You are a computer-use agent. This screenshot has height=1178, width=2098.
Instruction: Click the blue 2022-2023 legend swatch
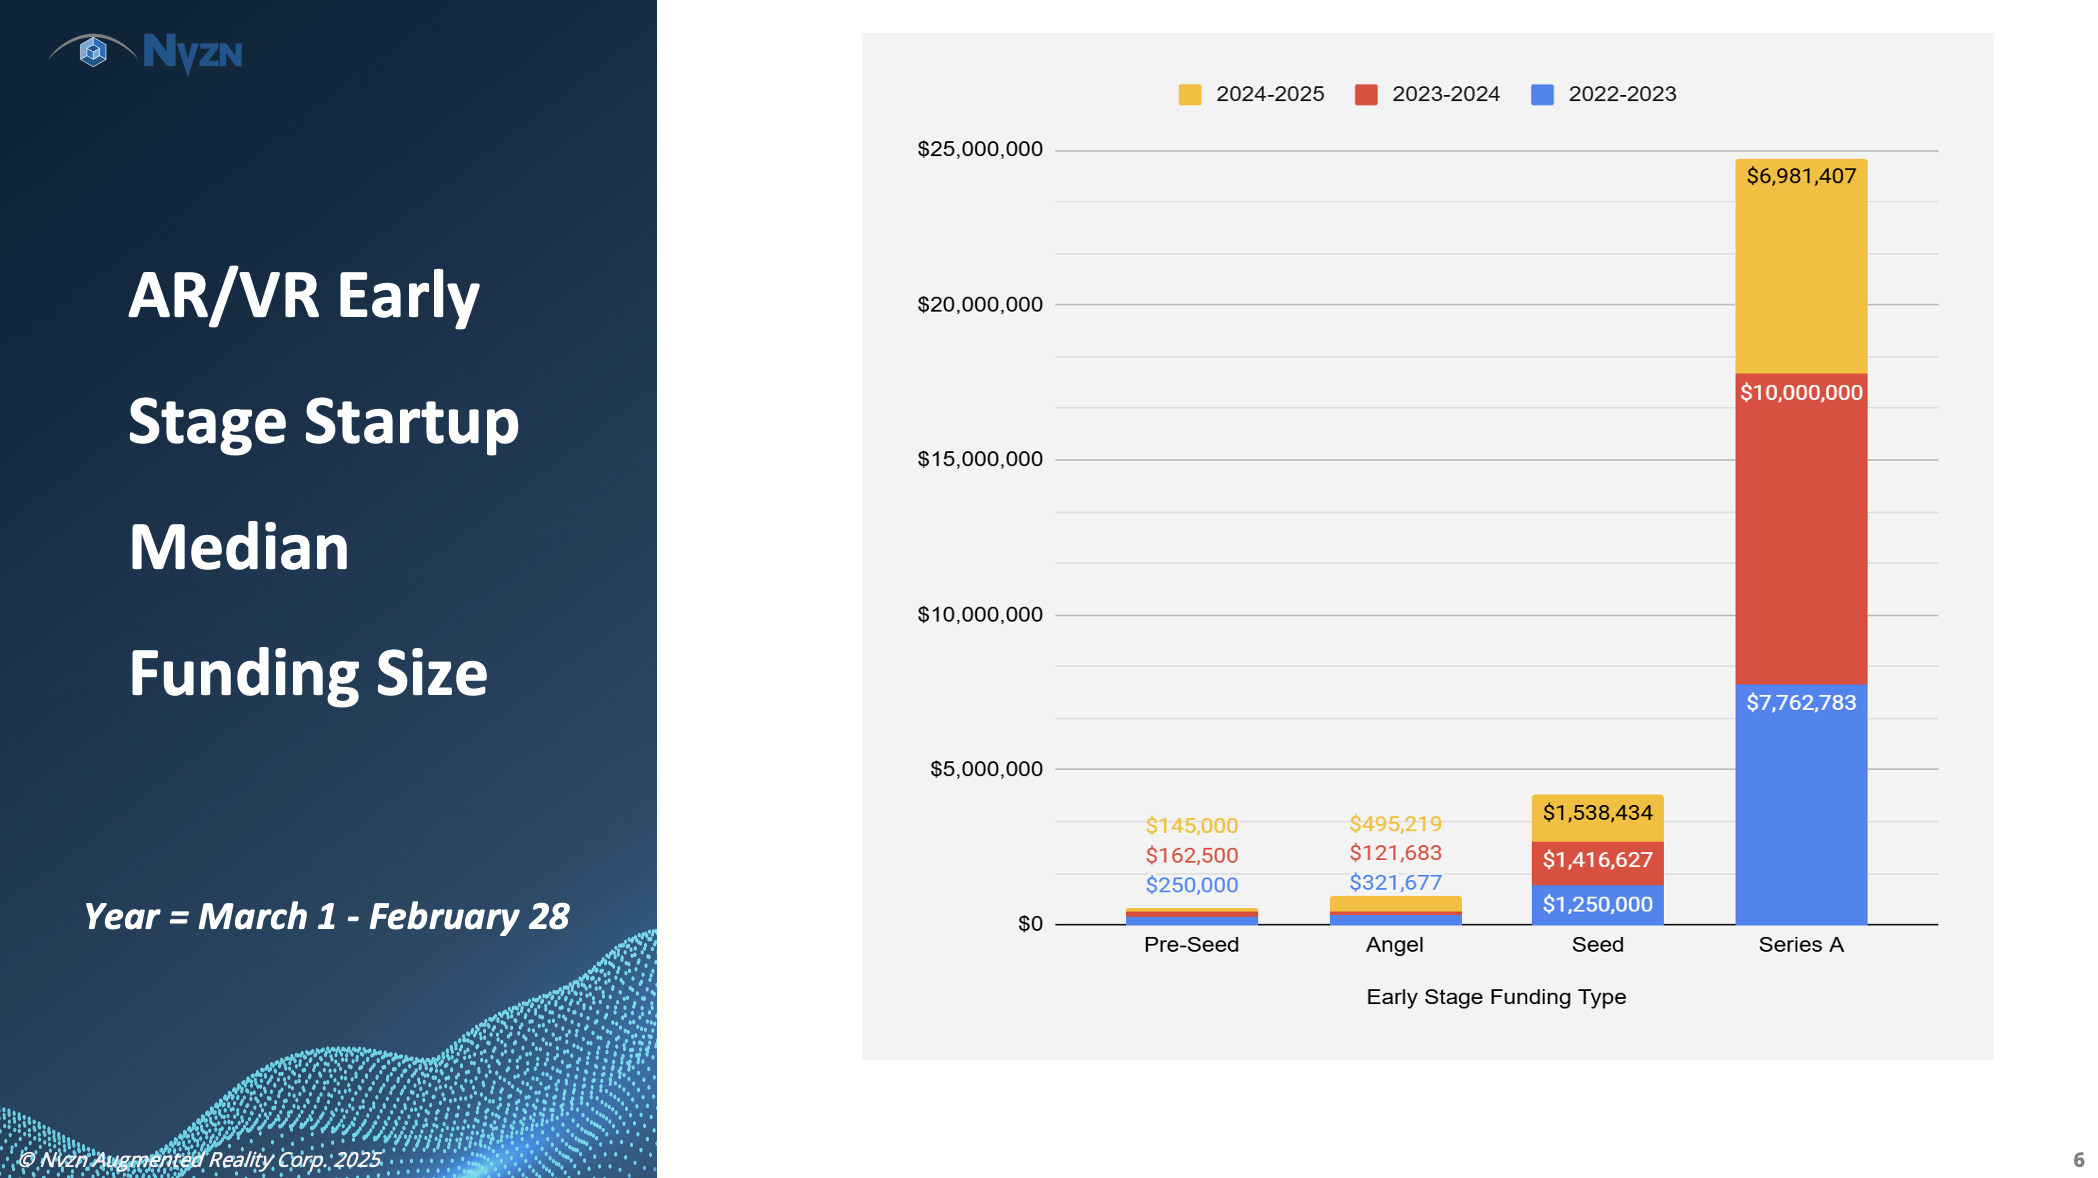click(1542, 95)
